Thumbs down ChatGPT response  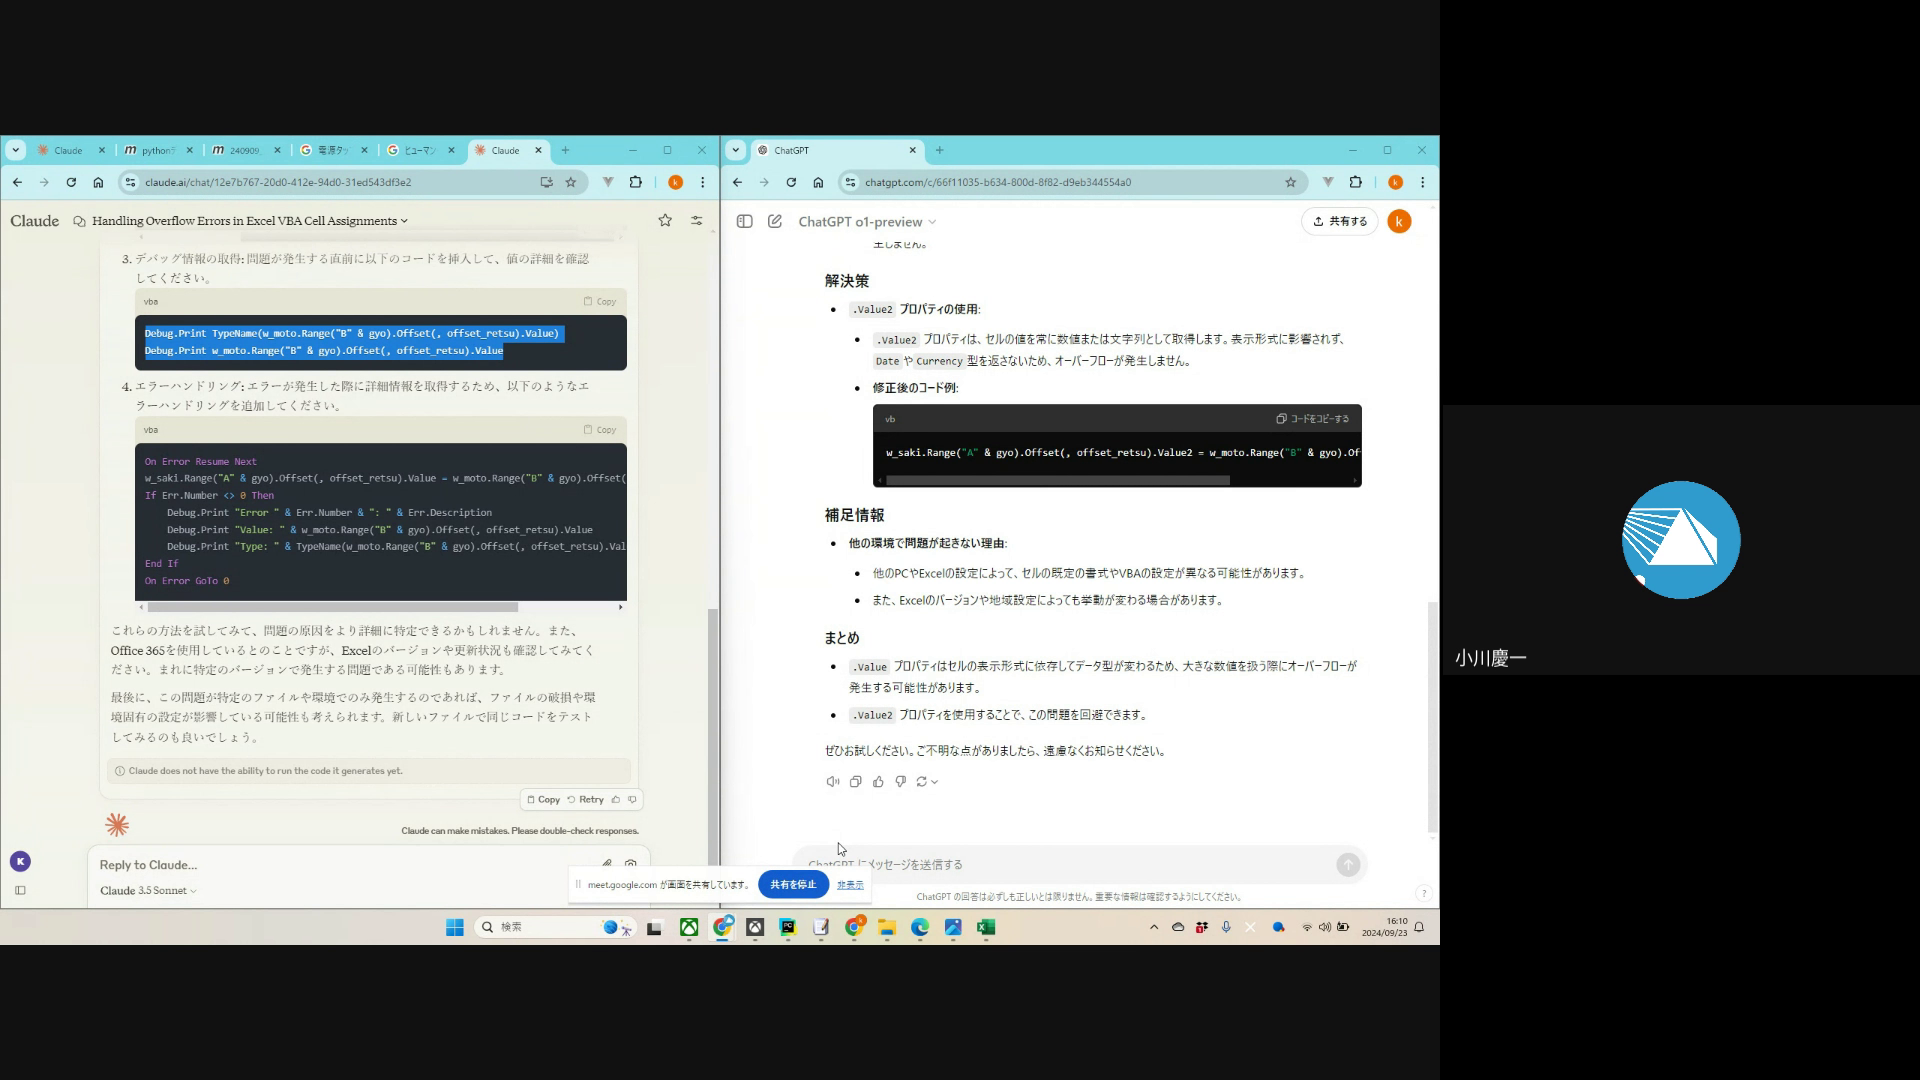(900, 782)
